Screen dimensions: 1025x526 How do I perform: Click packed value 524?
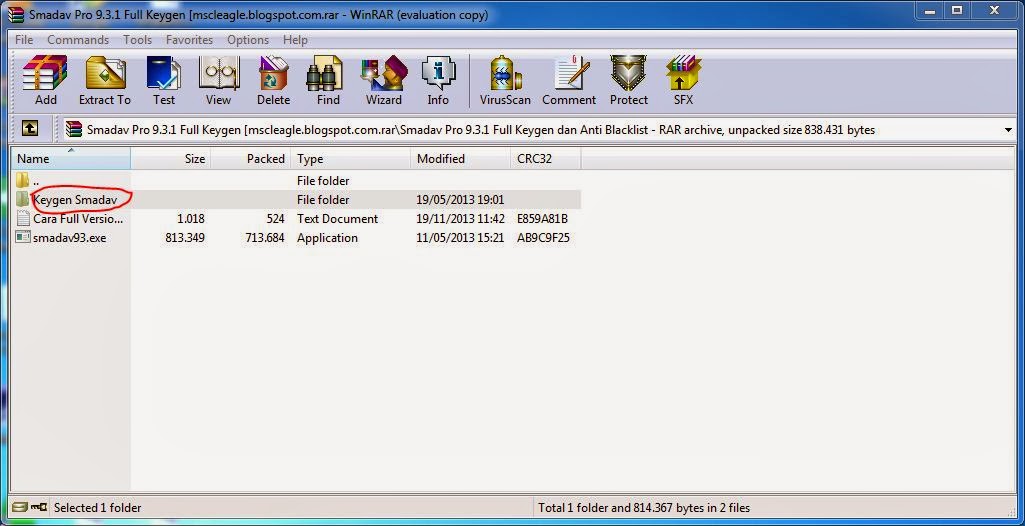[275, 219]
